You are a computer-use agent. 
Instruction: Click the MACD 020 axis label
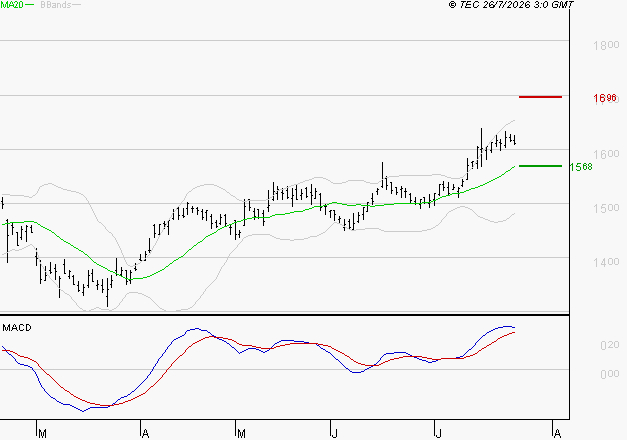point(610,345)
